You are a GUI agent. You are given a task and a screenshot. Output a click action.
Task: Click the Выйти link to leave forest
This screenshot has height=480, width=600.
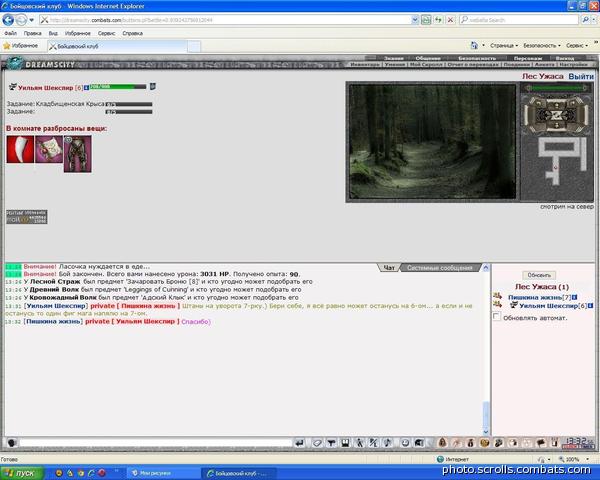click(581, 76)
